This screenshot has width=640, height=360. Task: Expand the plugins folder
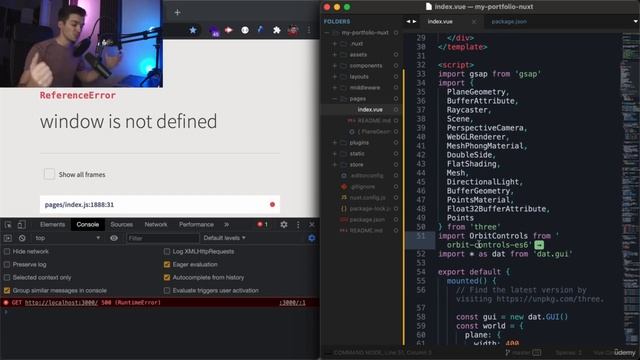click(x=335, y=143)
